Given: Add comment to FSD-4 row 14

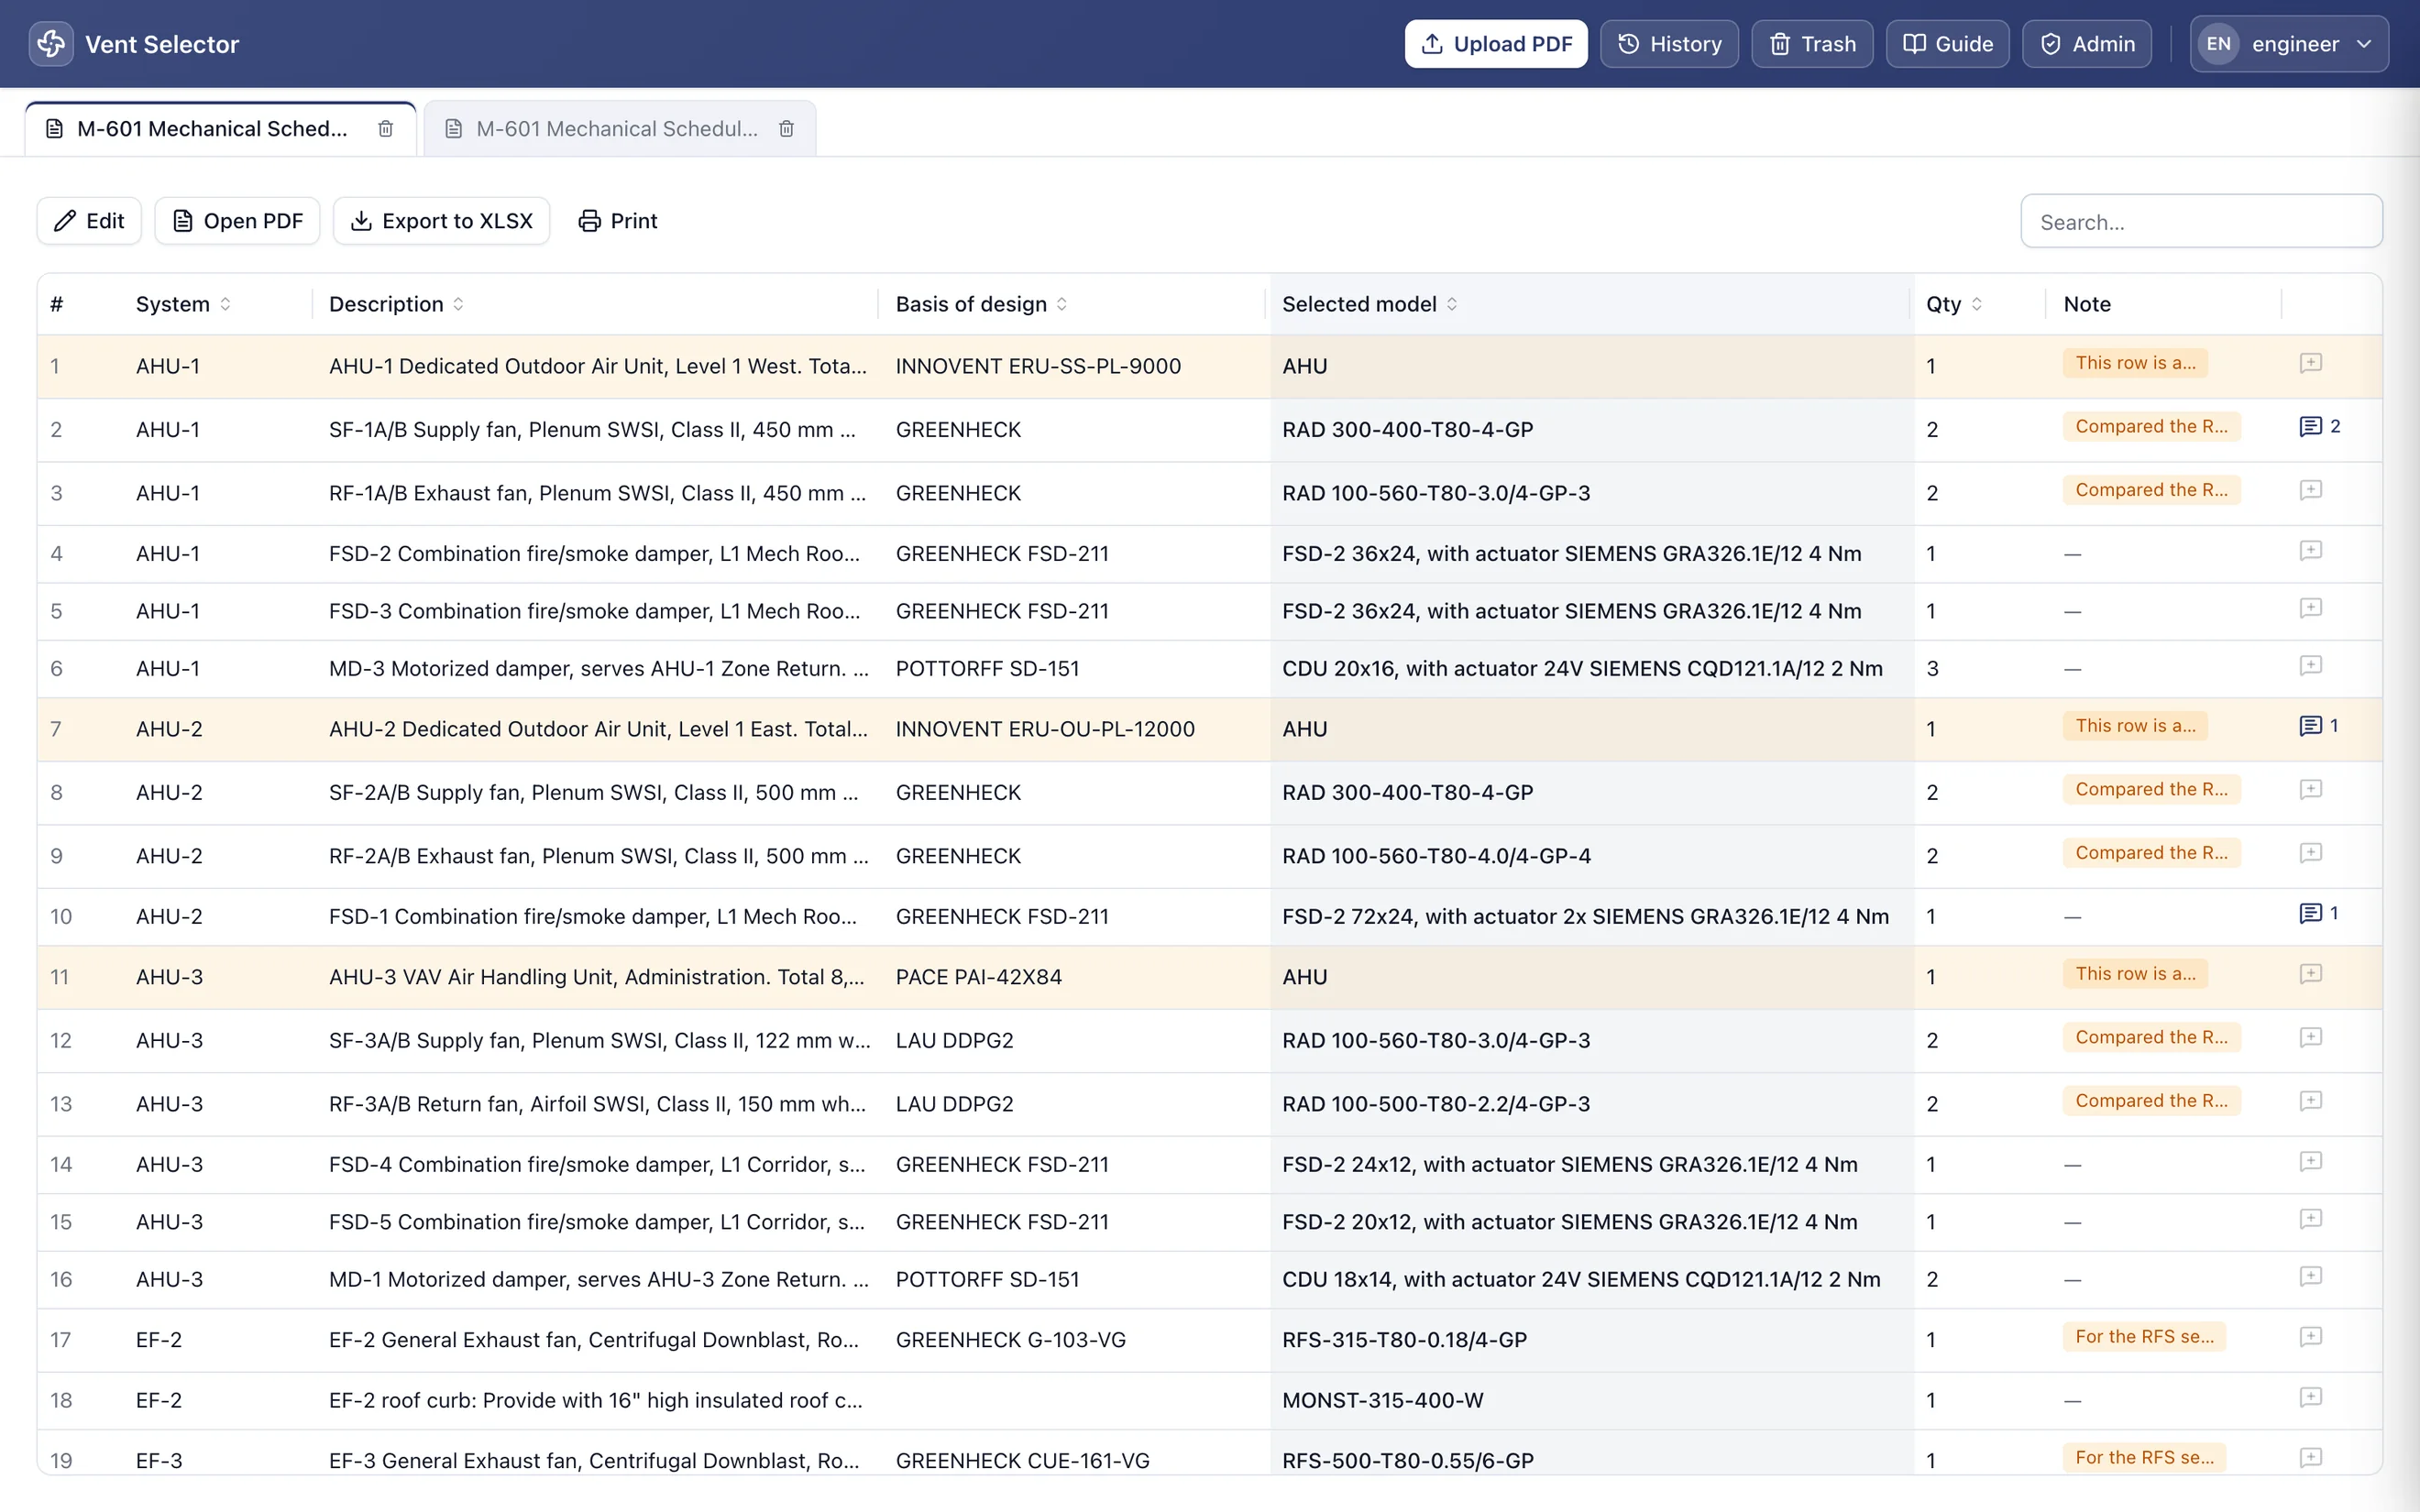Looking at the screenshot, I should click(x=2310, y=1161).
